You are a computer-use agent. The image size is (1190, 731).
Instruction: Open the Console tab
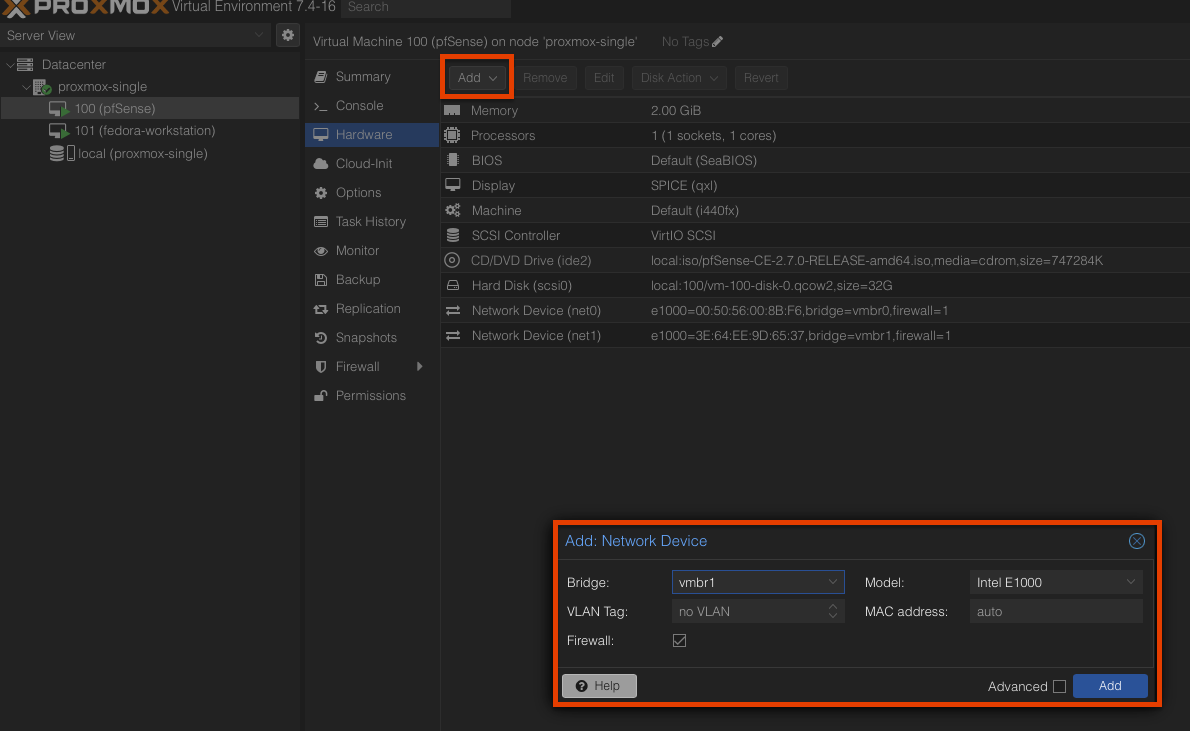[372, 106]
